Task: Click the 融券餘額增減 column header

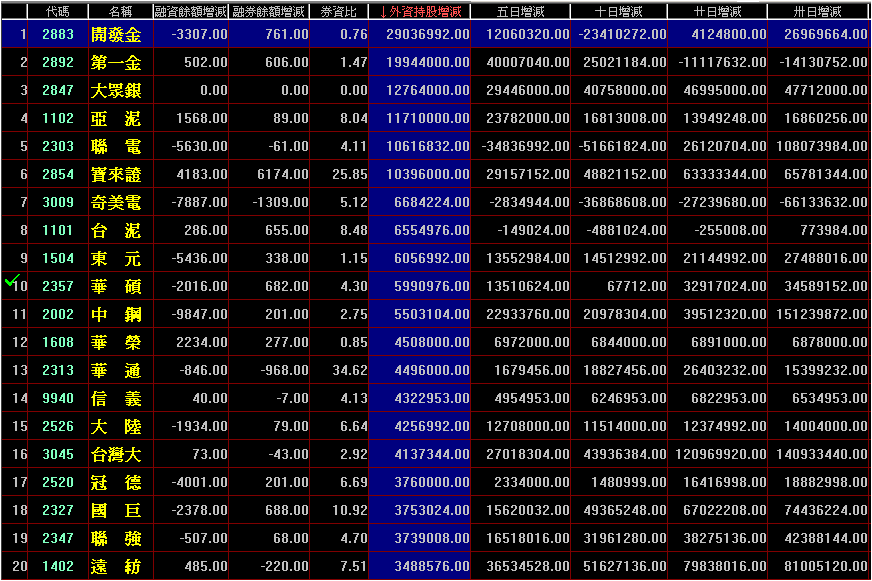Action: click(x=269, y=11)
